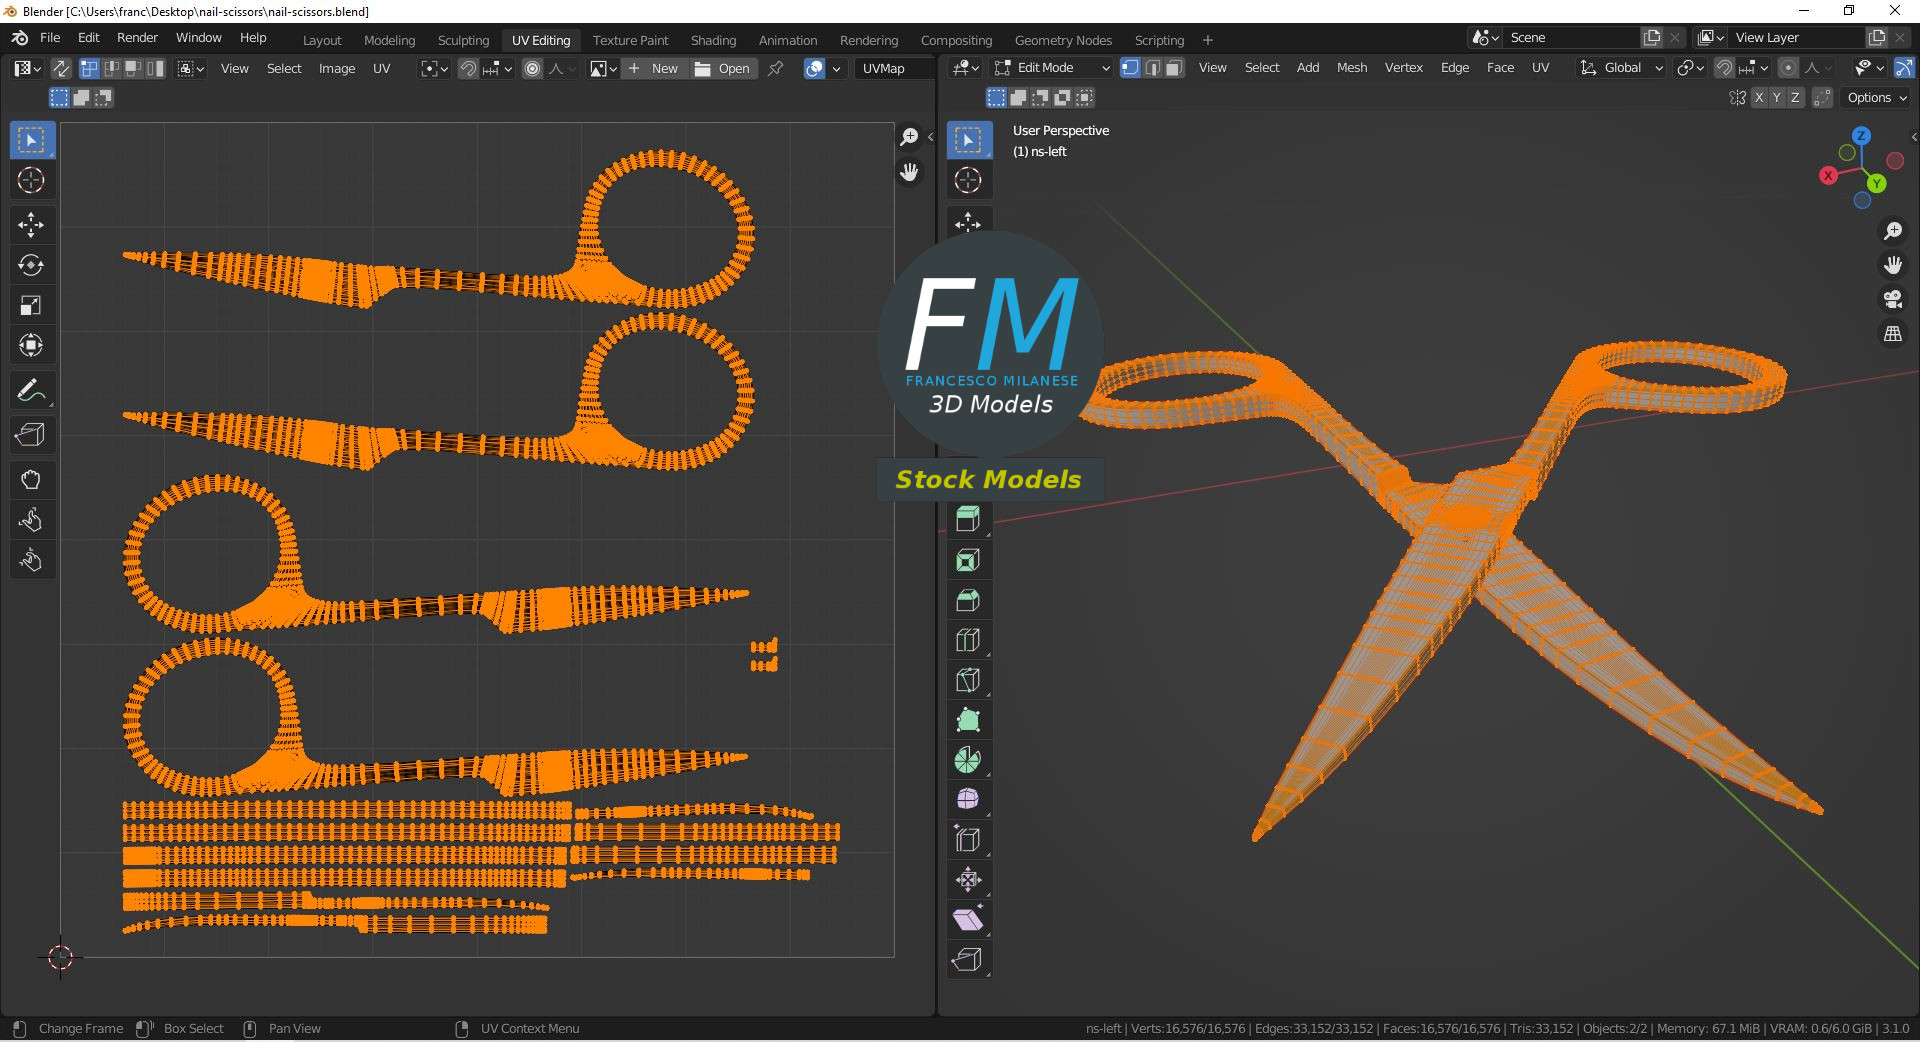The image size is (1920, 1042).
Task: Toggle UV editor overlays
Action: coord(815,68)
